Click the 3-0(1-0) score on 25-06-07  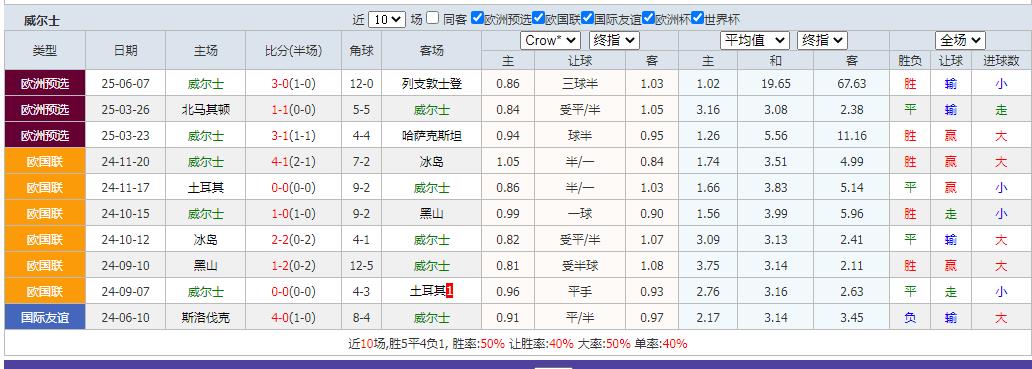click(x=294, y=84)
